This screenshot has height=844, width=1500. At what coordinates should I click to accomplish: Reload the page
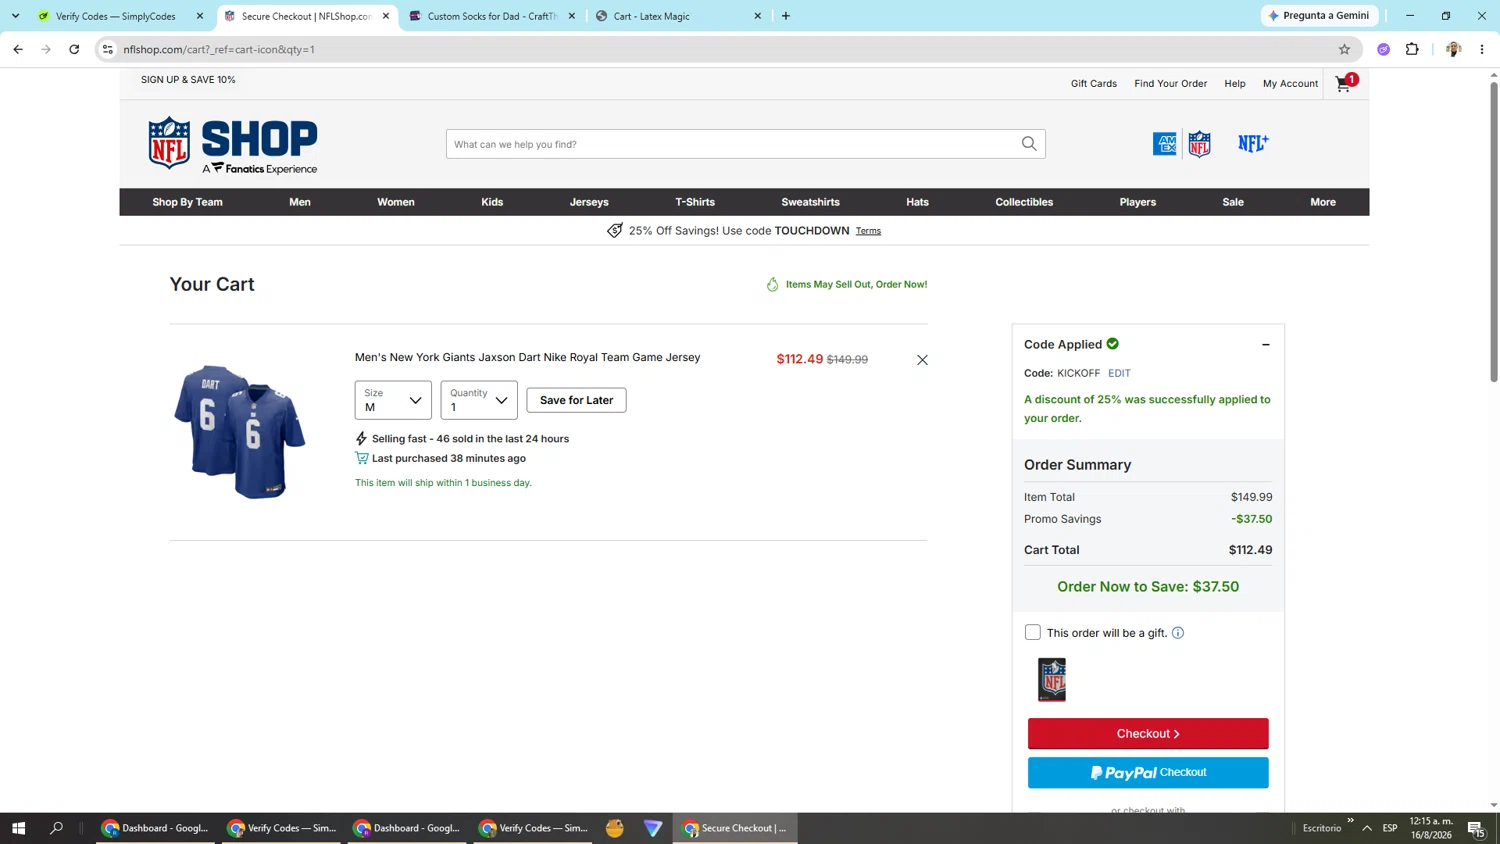click(x=74, y=49)
